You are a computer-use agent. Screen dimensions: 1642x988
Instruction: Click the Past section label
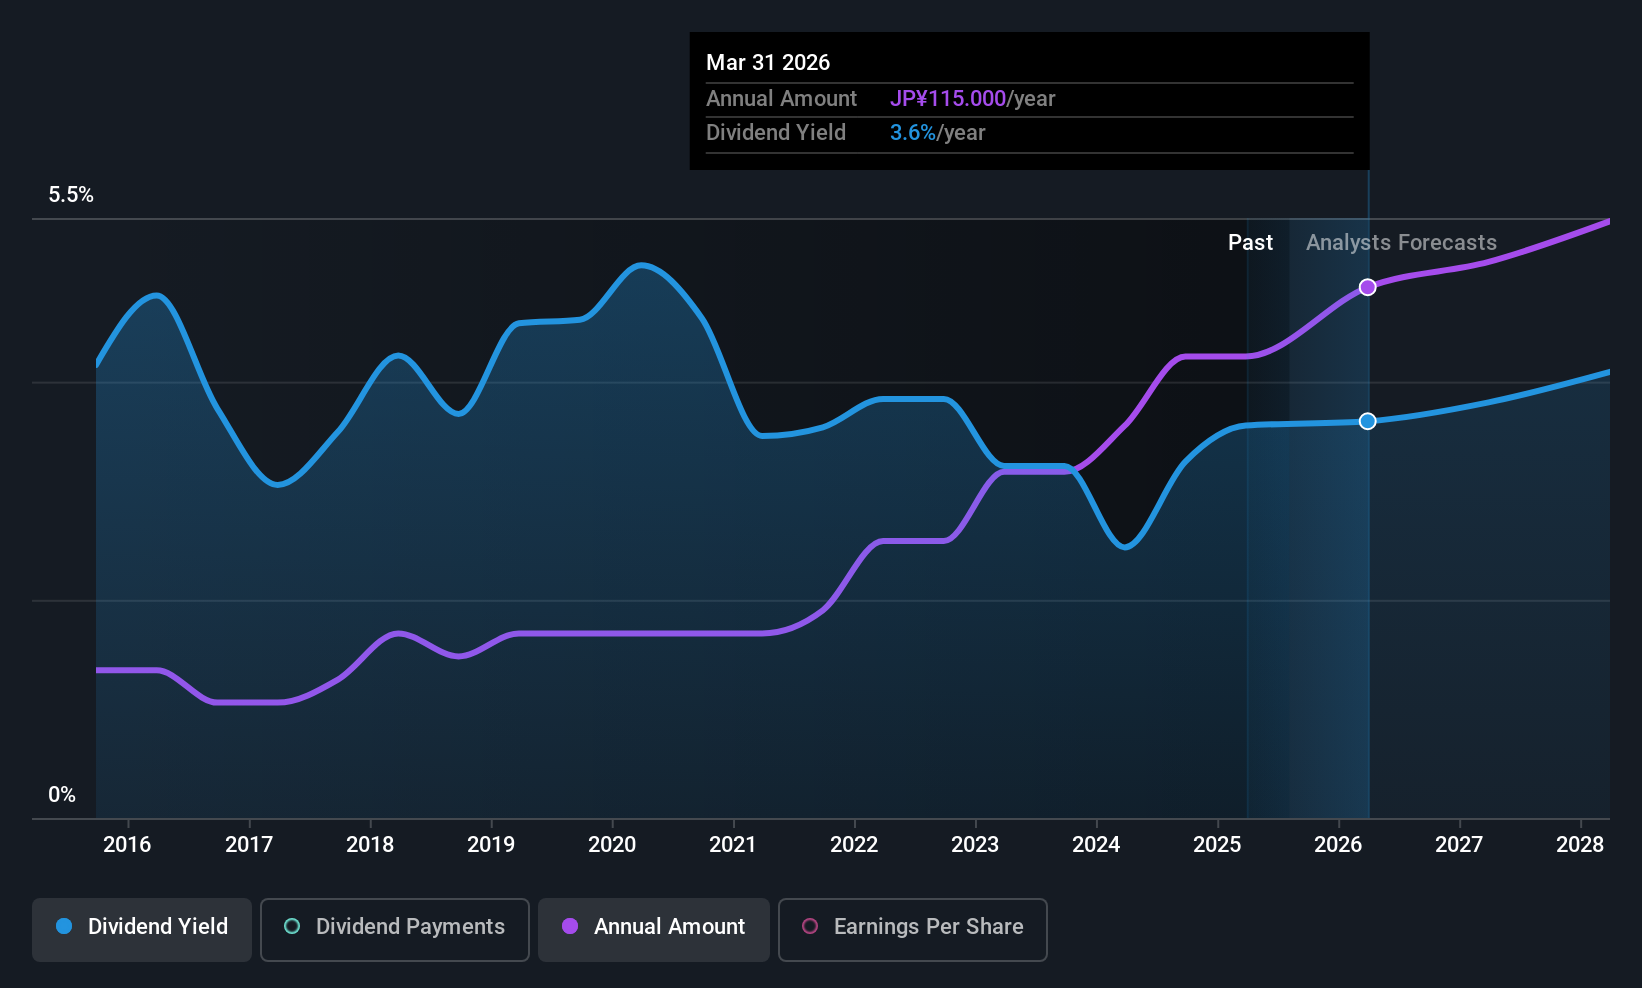(x=1250, y=243)
